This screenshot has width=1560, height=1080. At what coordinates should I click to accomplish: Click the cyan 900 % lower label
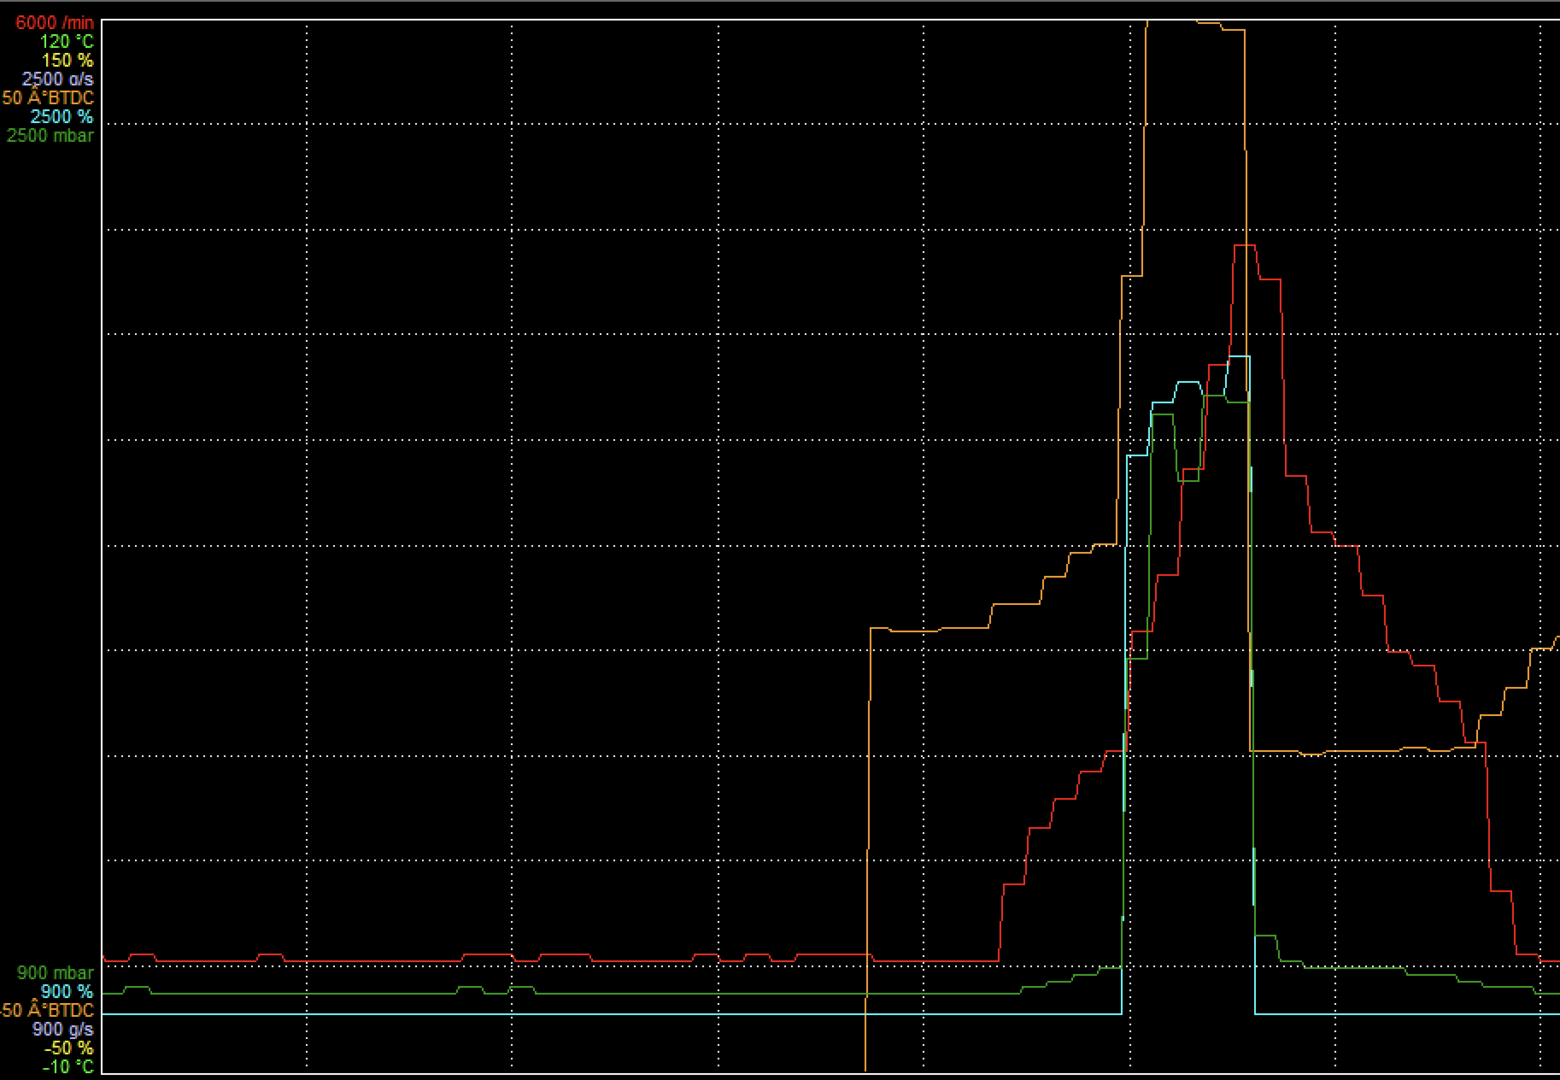66,992
